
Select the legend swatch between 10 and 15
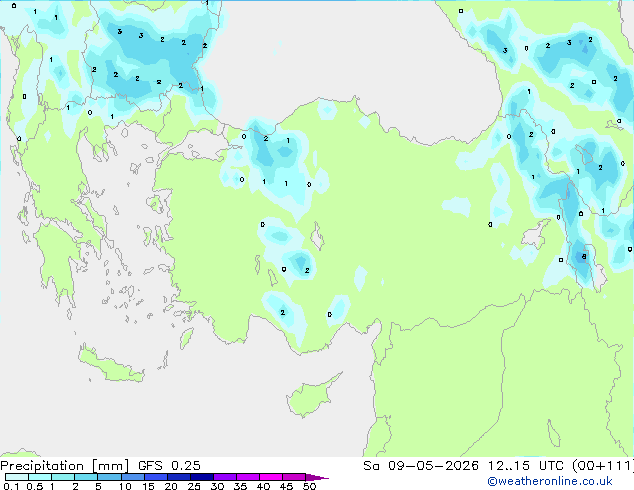point(132,477)
